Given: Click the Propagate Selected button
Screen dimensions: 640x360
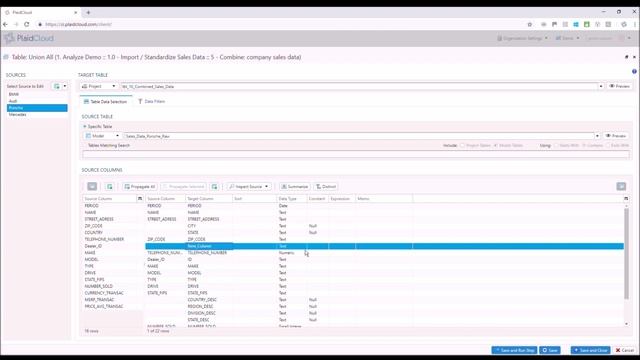Looking at the screenshot, I should pos(183,187).
